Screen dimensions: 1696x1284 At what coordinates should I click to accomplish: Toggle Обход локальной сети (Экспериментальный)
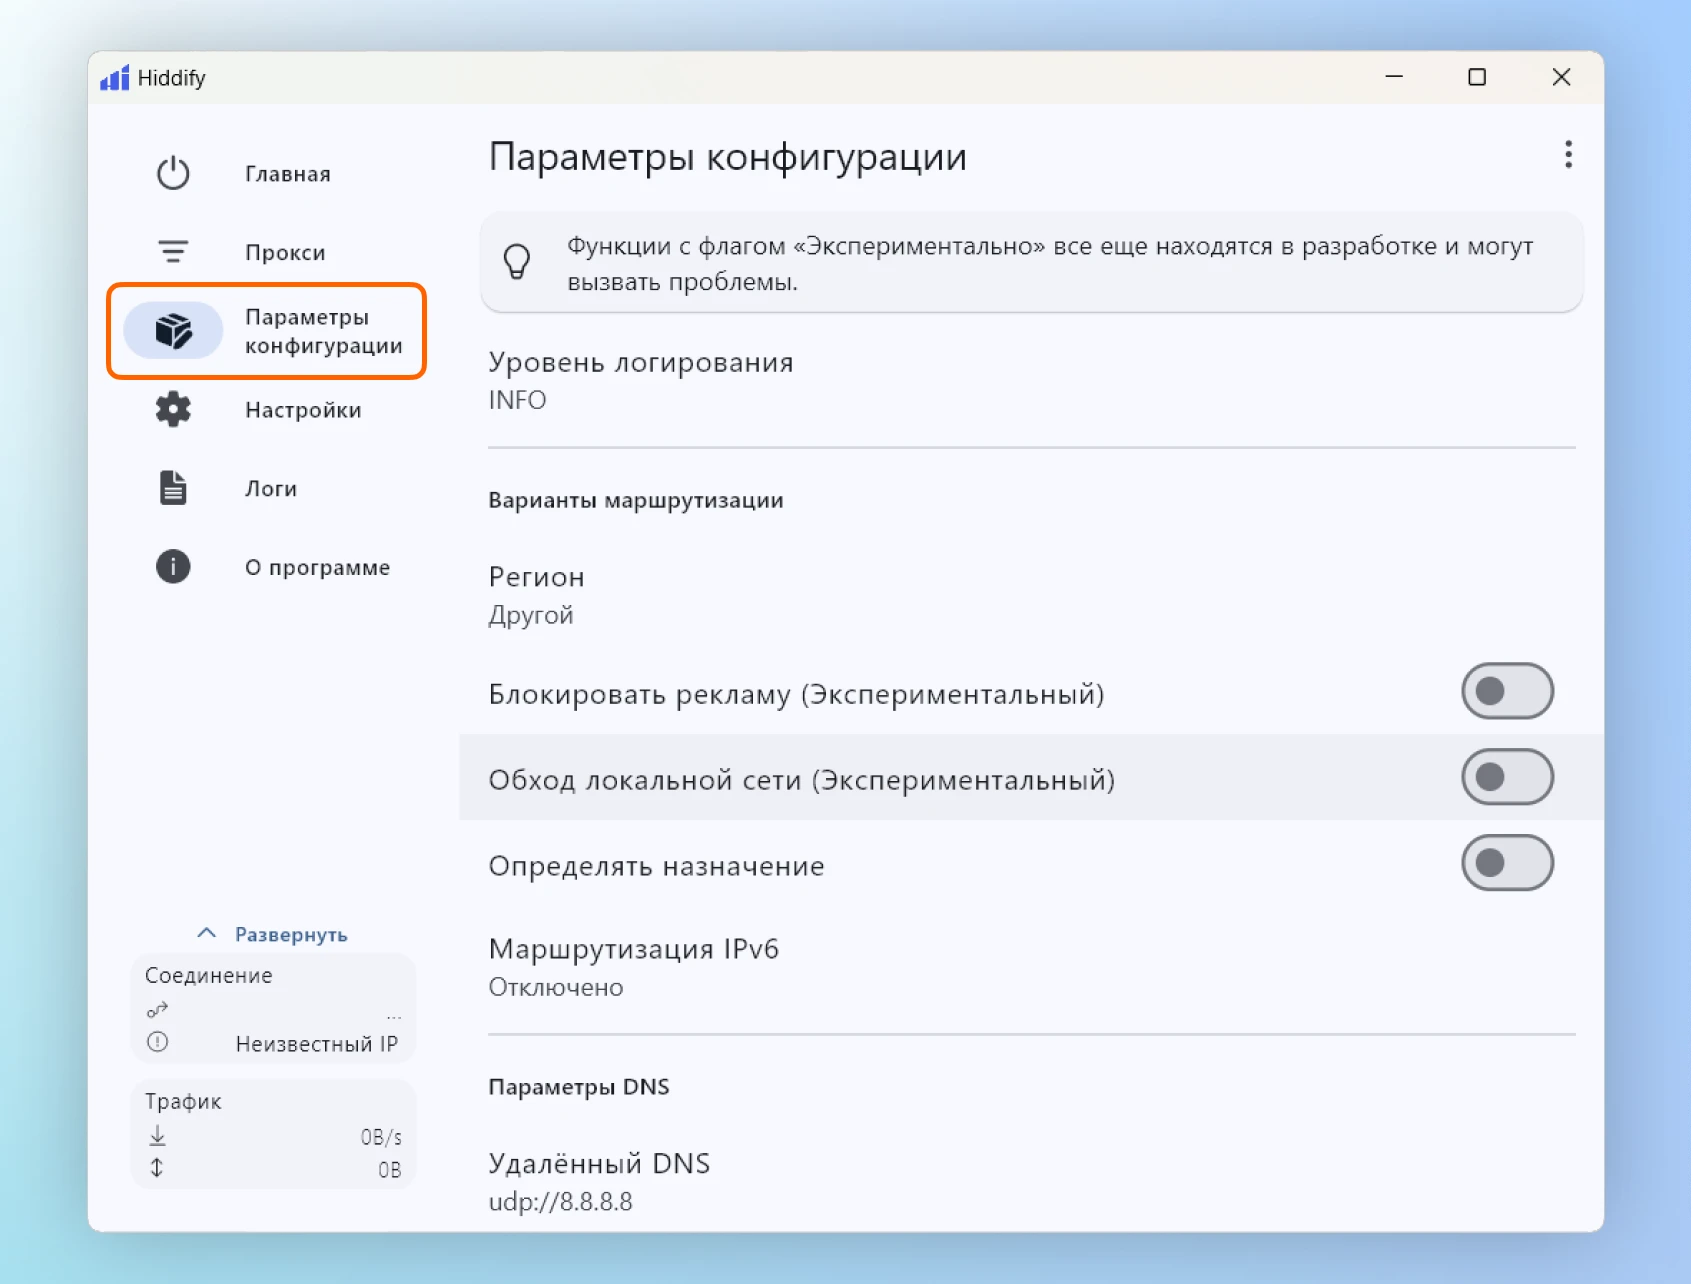[x=1507, y=776]
